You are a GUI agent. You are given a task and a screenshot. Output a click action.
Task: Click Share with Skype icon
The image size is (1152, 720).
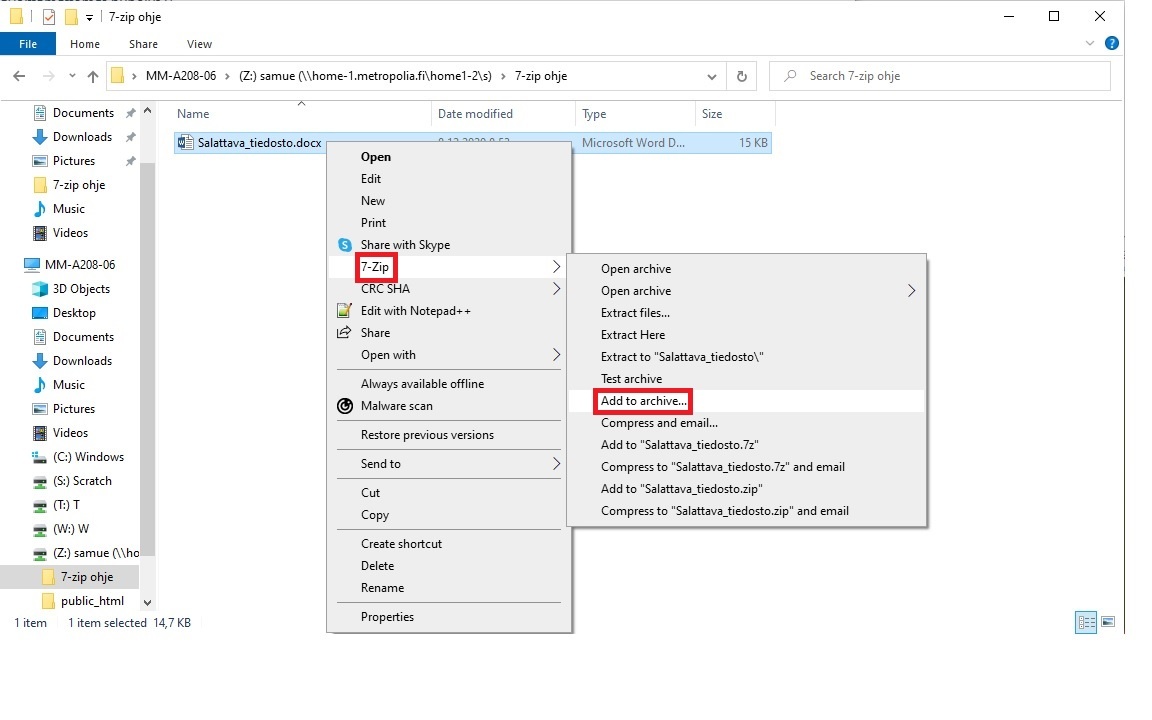[345, 245]
